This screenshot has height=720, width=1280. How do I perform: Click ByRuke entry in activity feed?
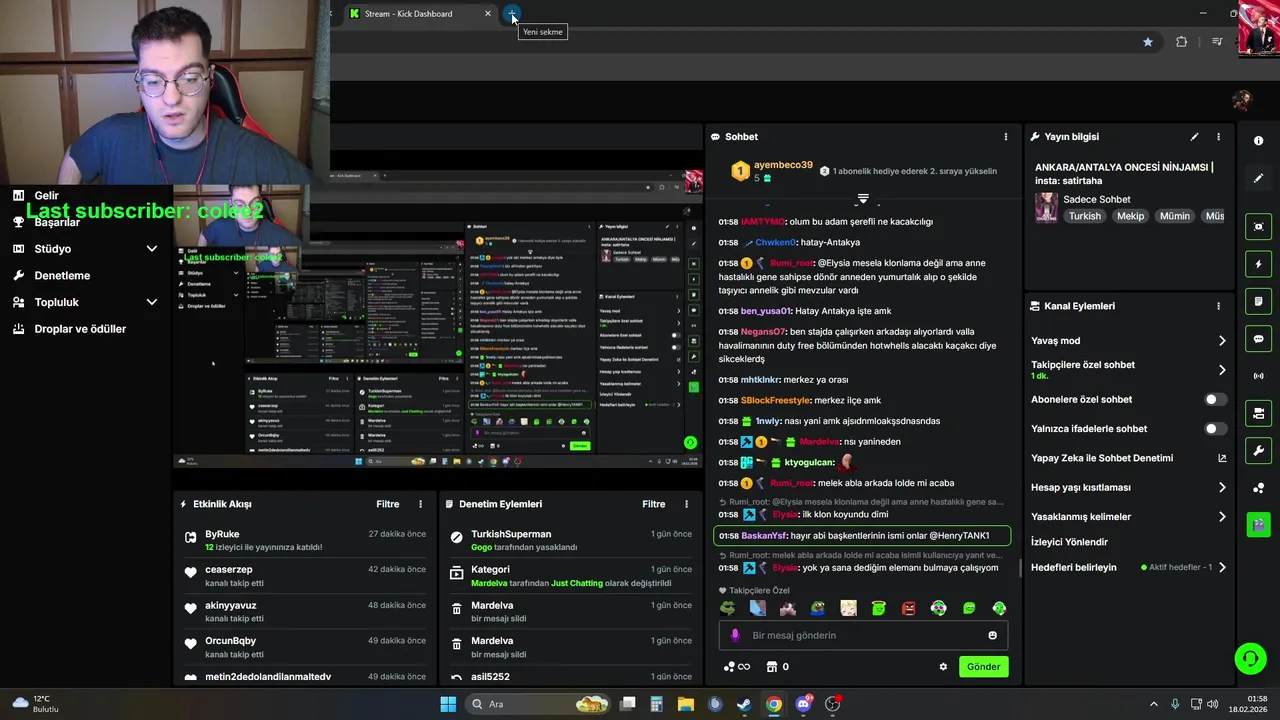(303, 540)
